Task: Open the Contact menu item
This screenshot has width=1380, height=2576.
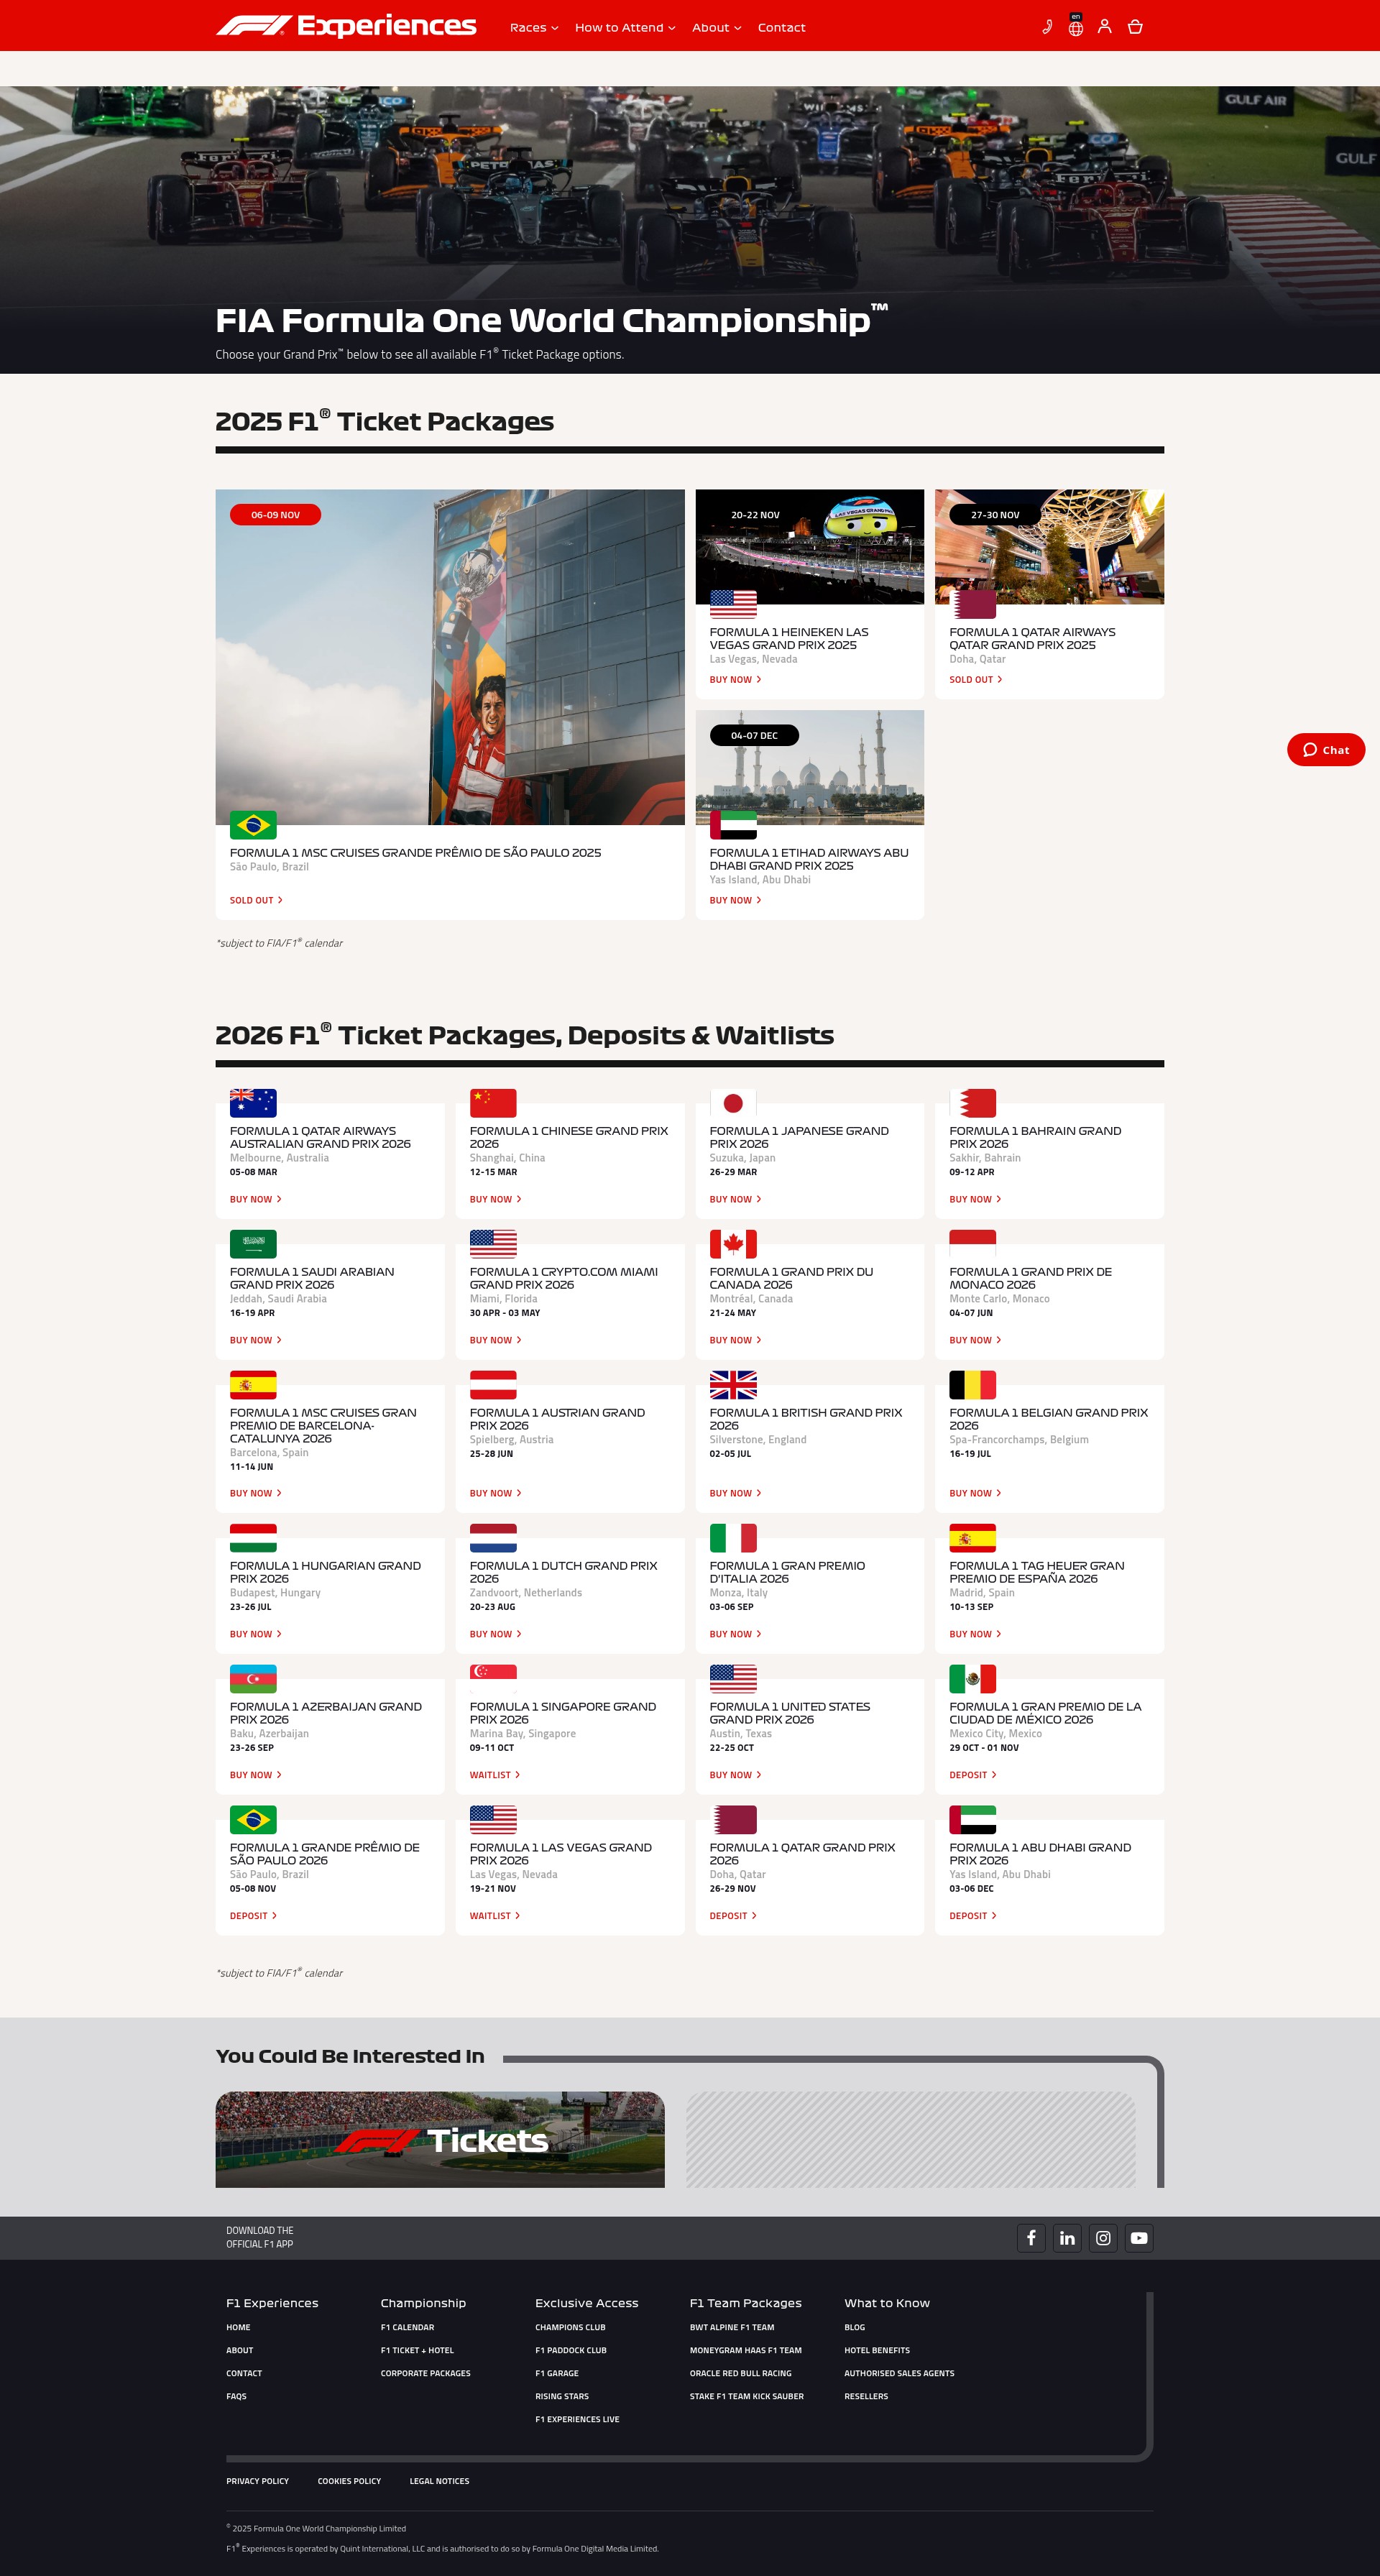Action: pos(782,28)
